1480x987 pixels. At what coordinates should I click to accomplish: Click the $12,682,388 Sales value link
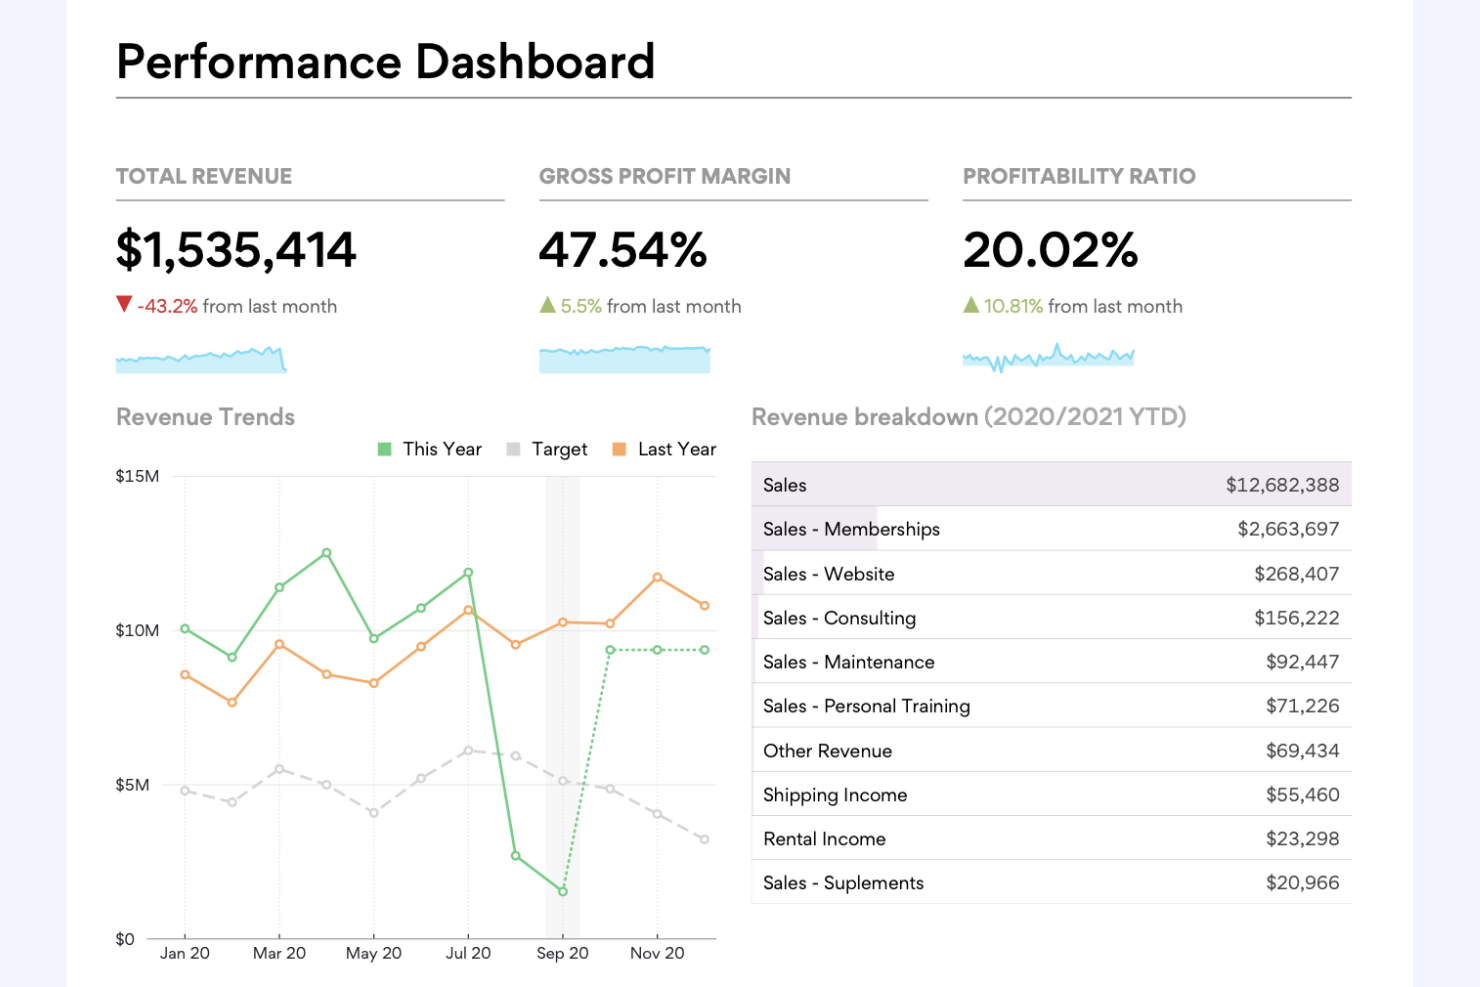[x=1283, y=485]
